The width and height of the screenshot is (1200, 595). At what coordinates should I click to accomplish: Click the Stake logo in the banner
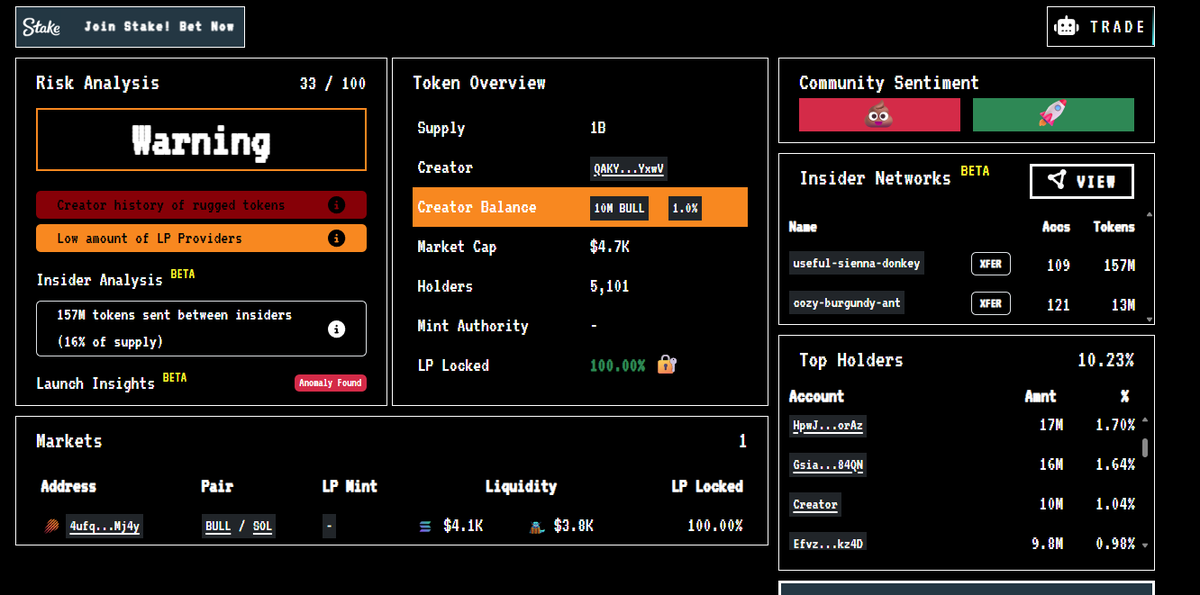[41, 27]
